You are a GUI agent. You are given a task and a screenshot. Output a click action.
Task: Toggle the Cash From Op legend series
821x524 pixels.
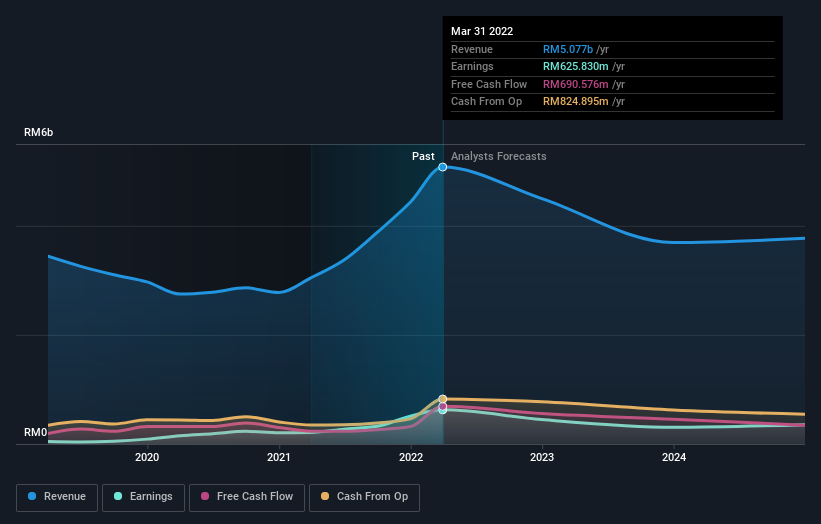(364, 497)
